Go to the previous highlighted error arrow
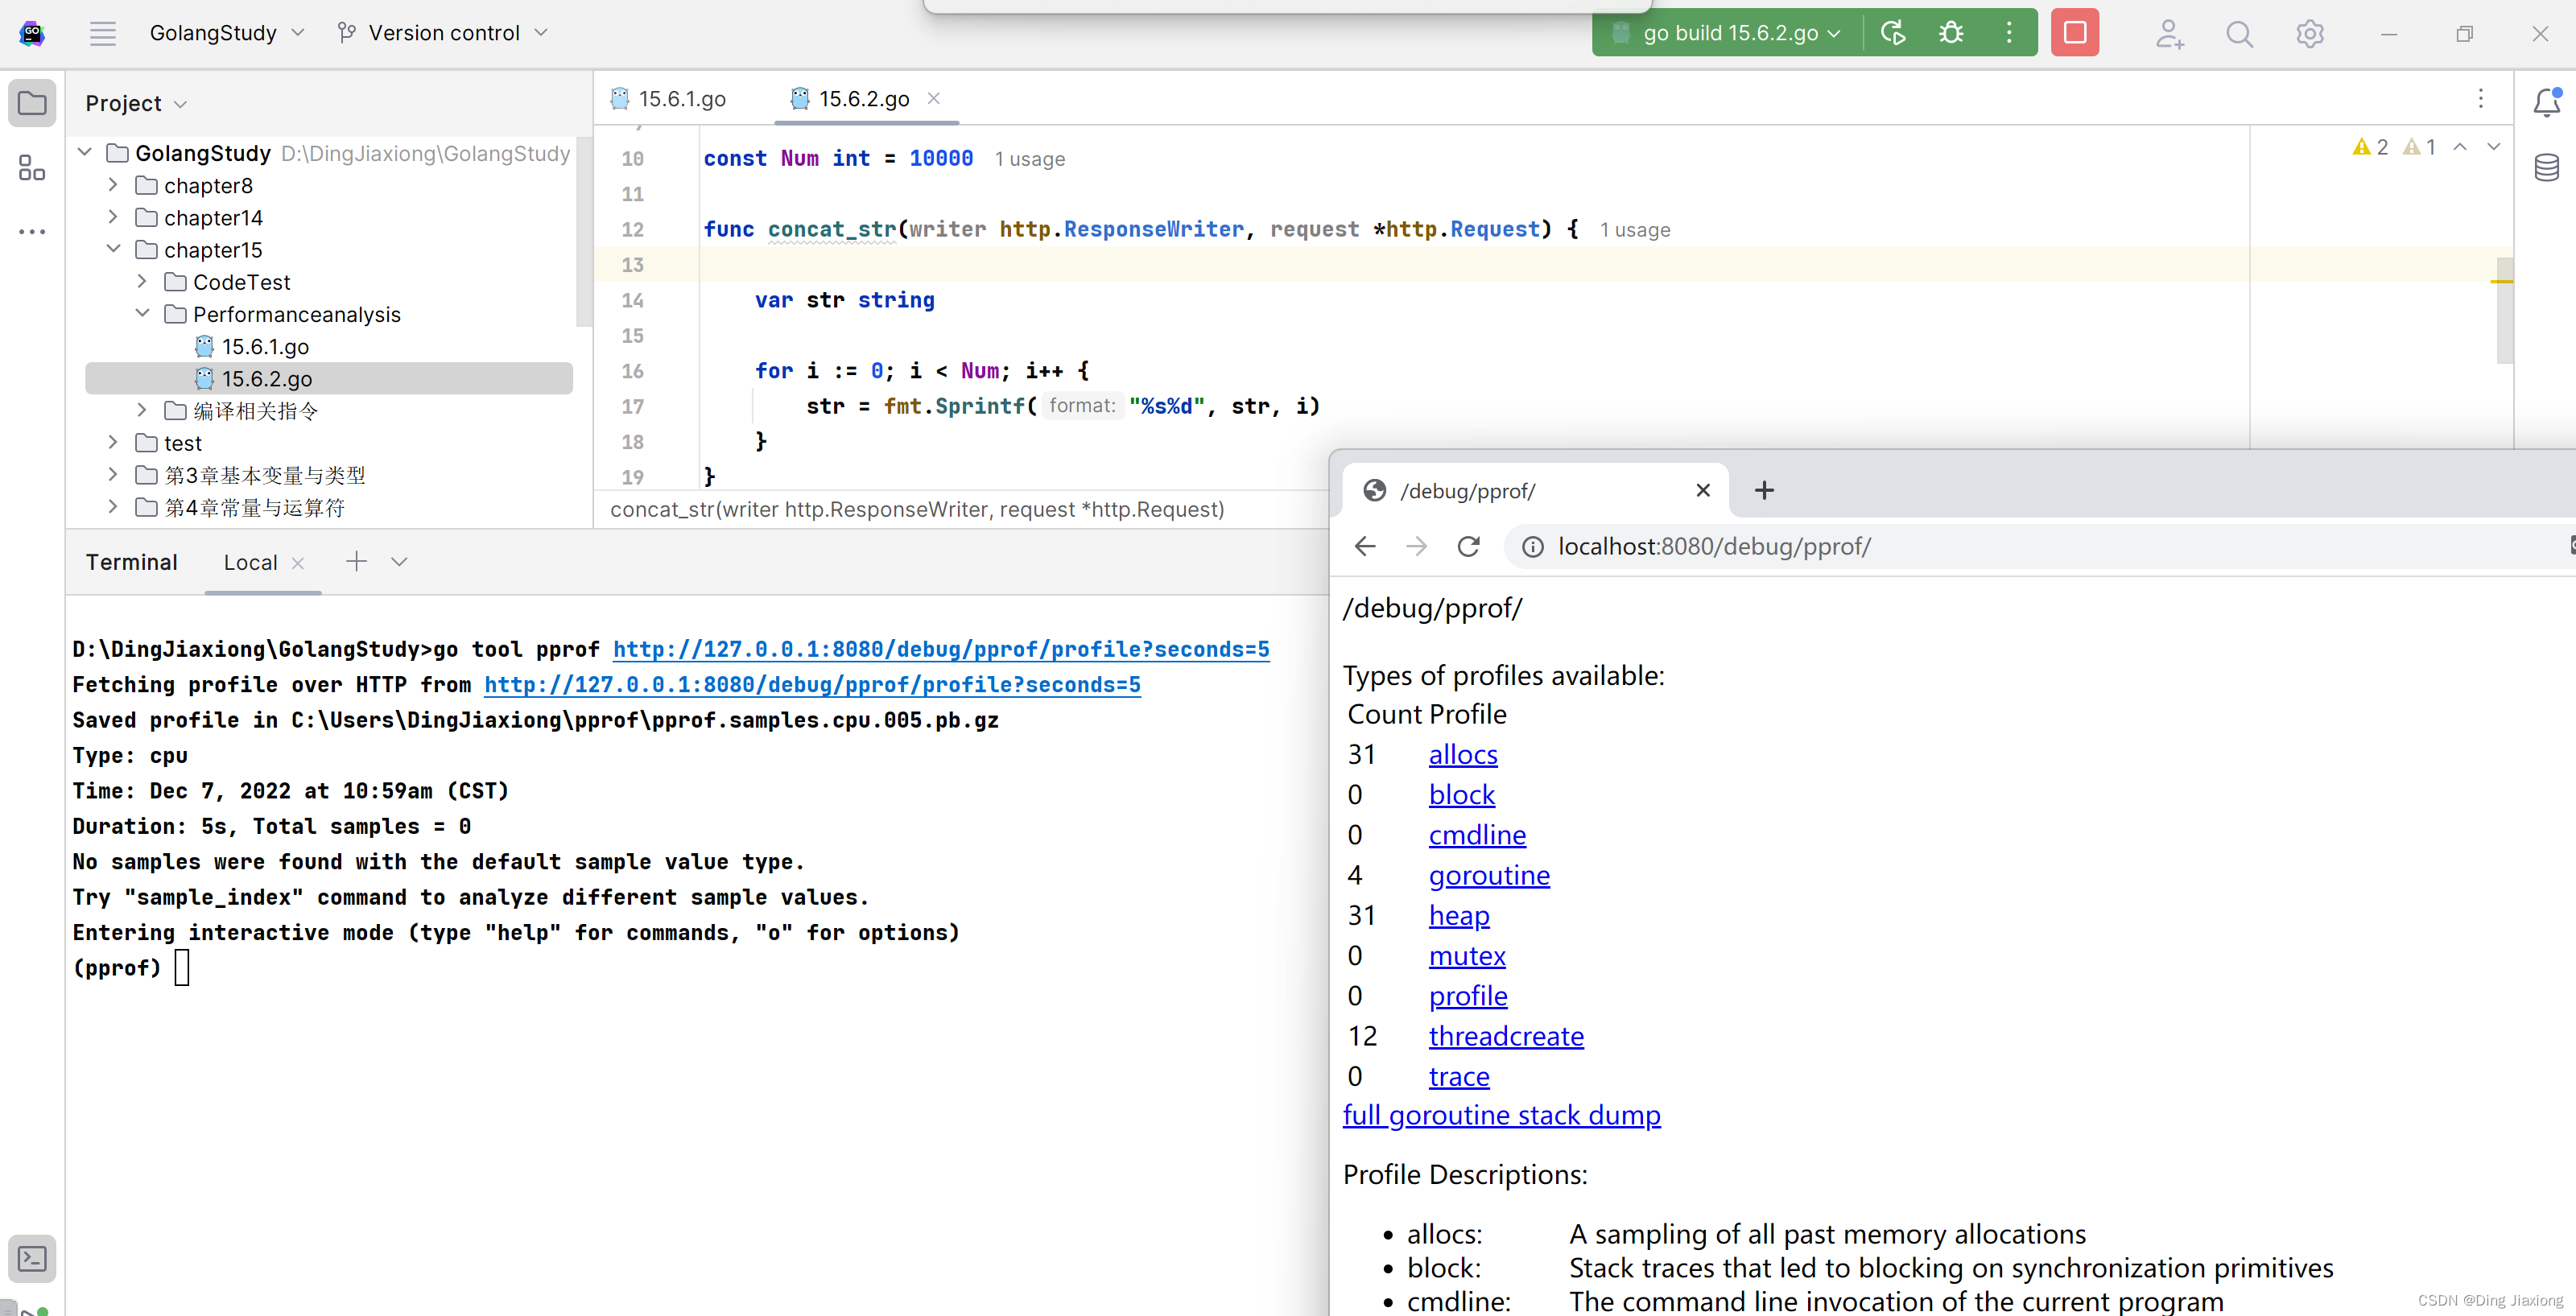 click(x=2461, y=147)
